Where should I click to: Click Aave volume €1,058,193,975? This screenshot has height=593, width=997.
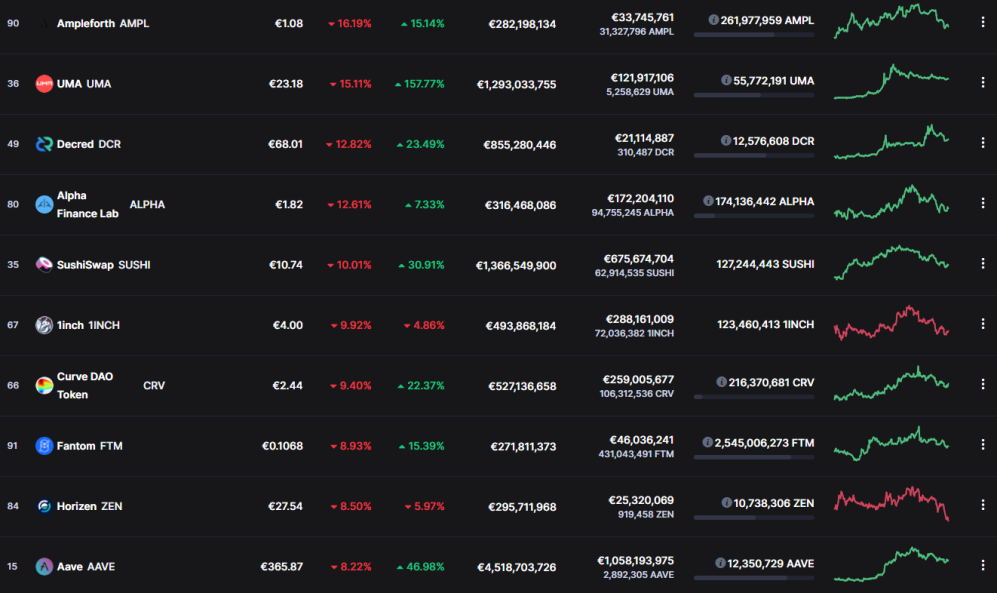[635, 561]
